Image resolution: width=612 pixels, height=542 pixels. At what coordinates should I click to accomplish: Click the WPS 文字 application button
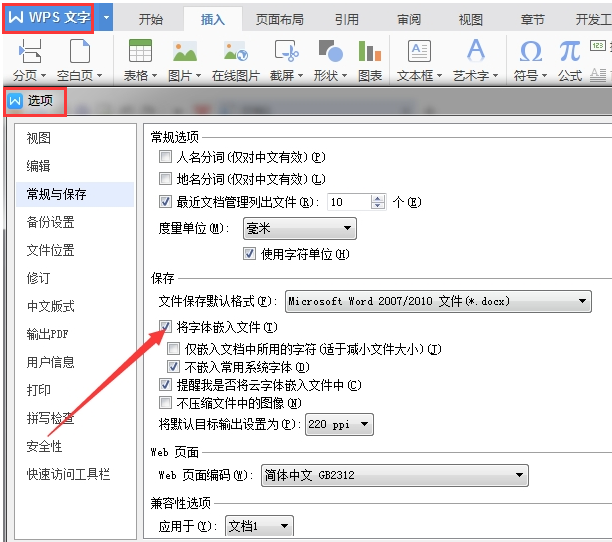[x=48, y=18]
